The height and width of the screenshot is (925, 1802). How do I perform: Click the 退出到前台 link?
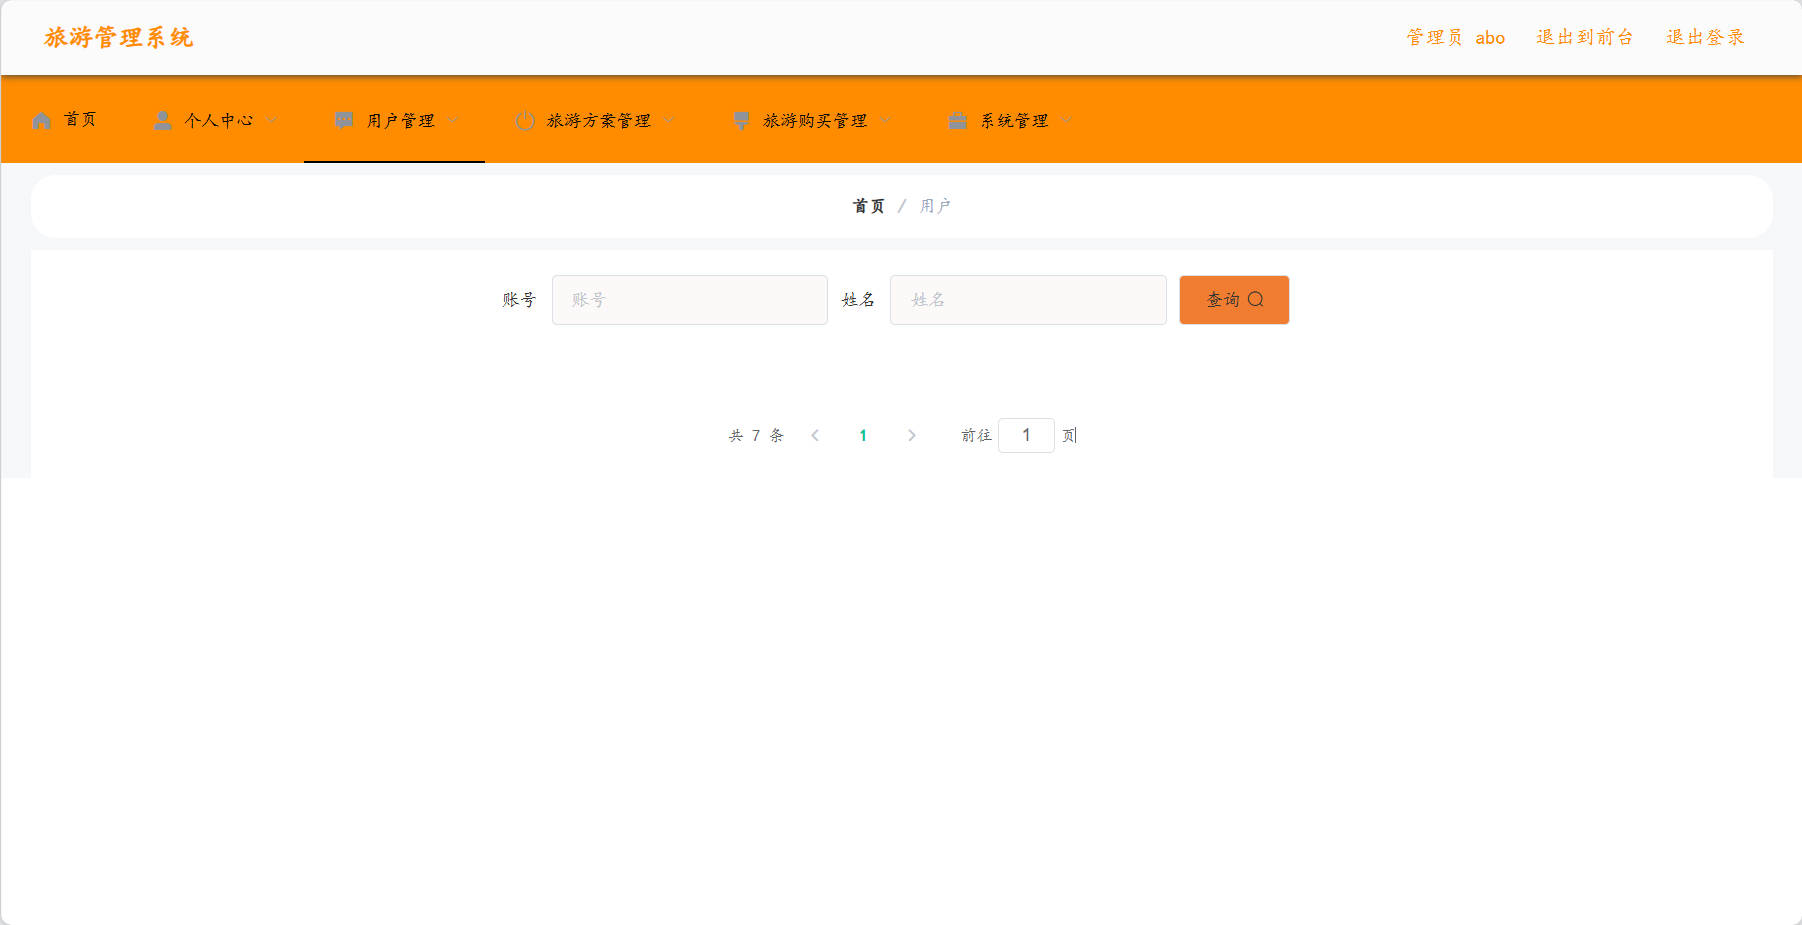(1584, 37)
